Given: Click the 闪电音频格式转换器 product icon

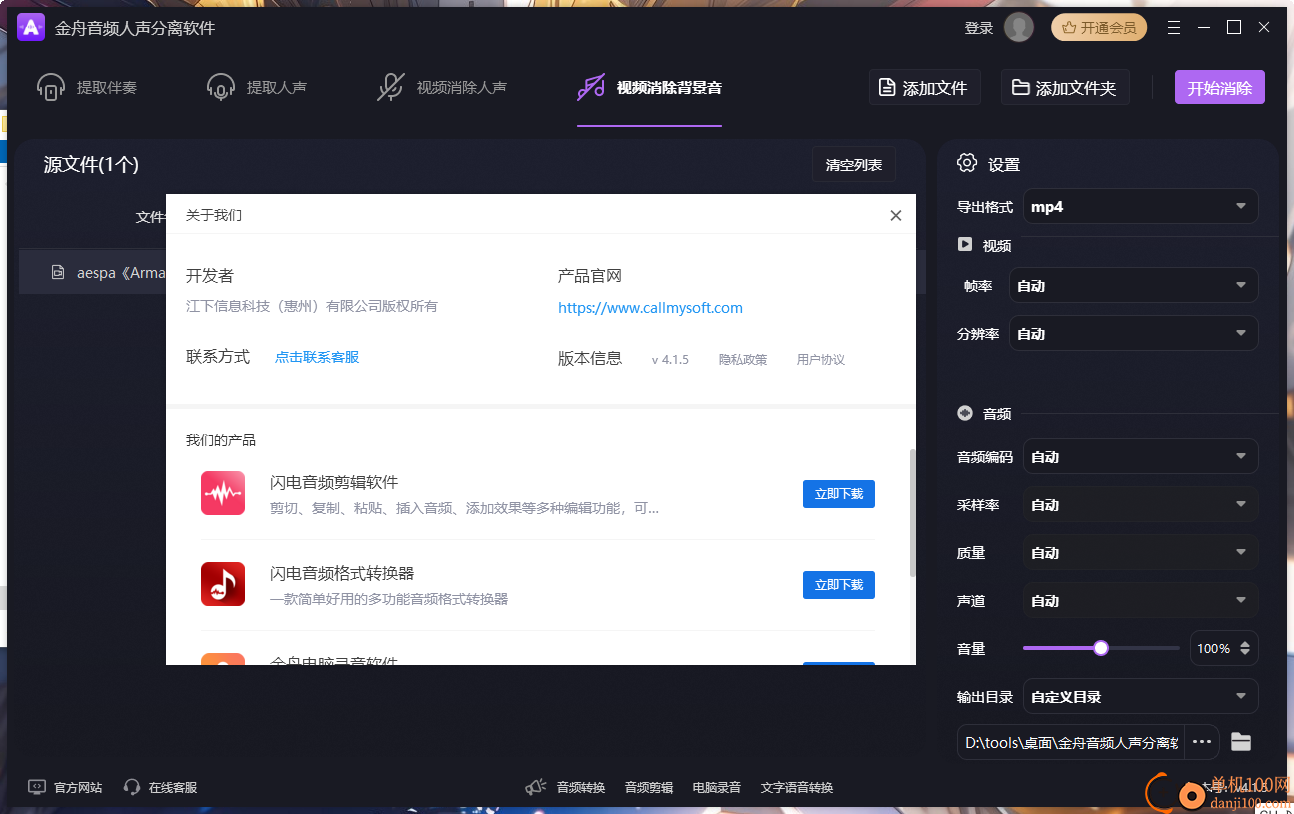Looking at the screenshot, I should pos(223,584).
